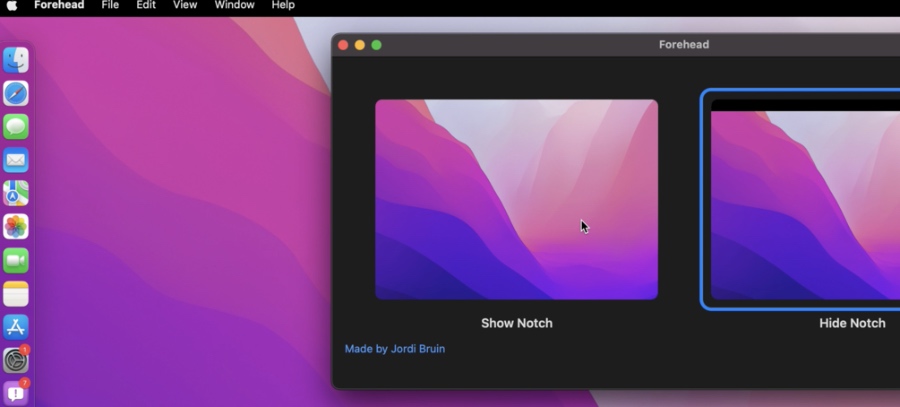900x407 pixels.
Task: Choose the Hide Notch label
Action: click(x=852, y=323)
